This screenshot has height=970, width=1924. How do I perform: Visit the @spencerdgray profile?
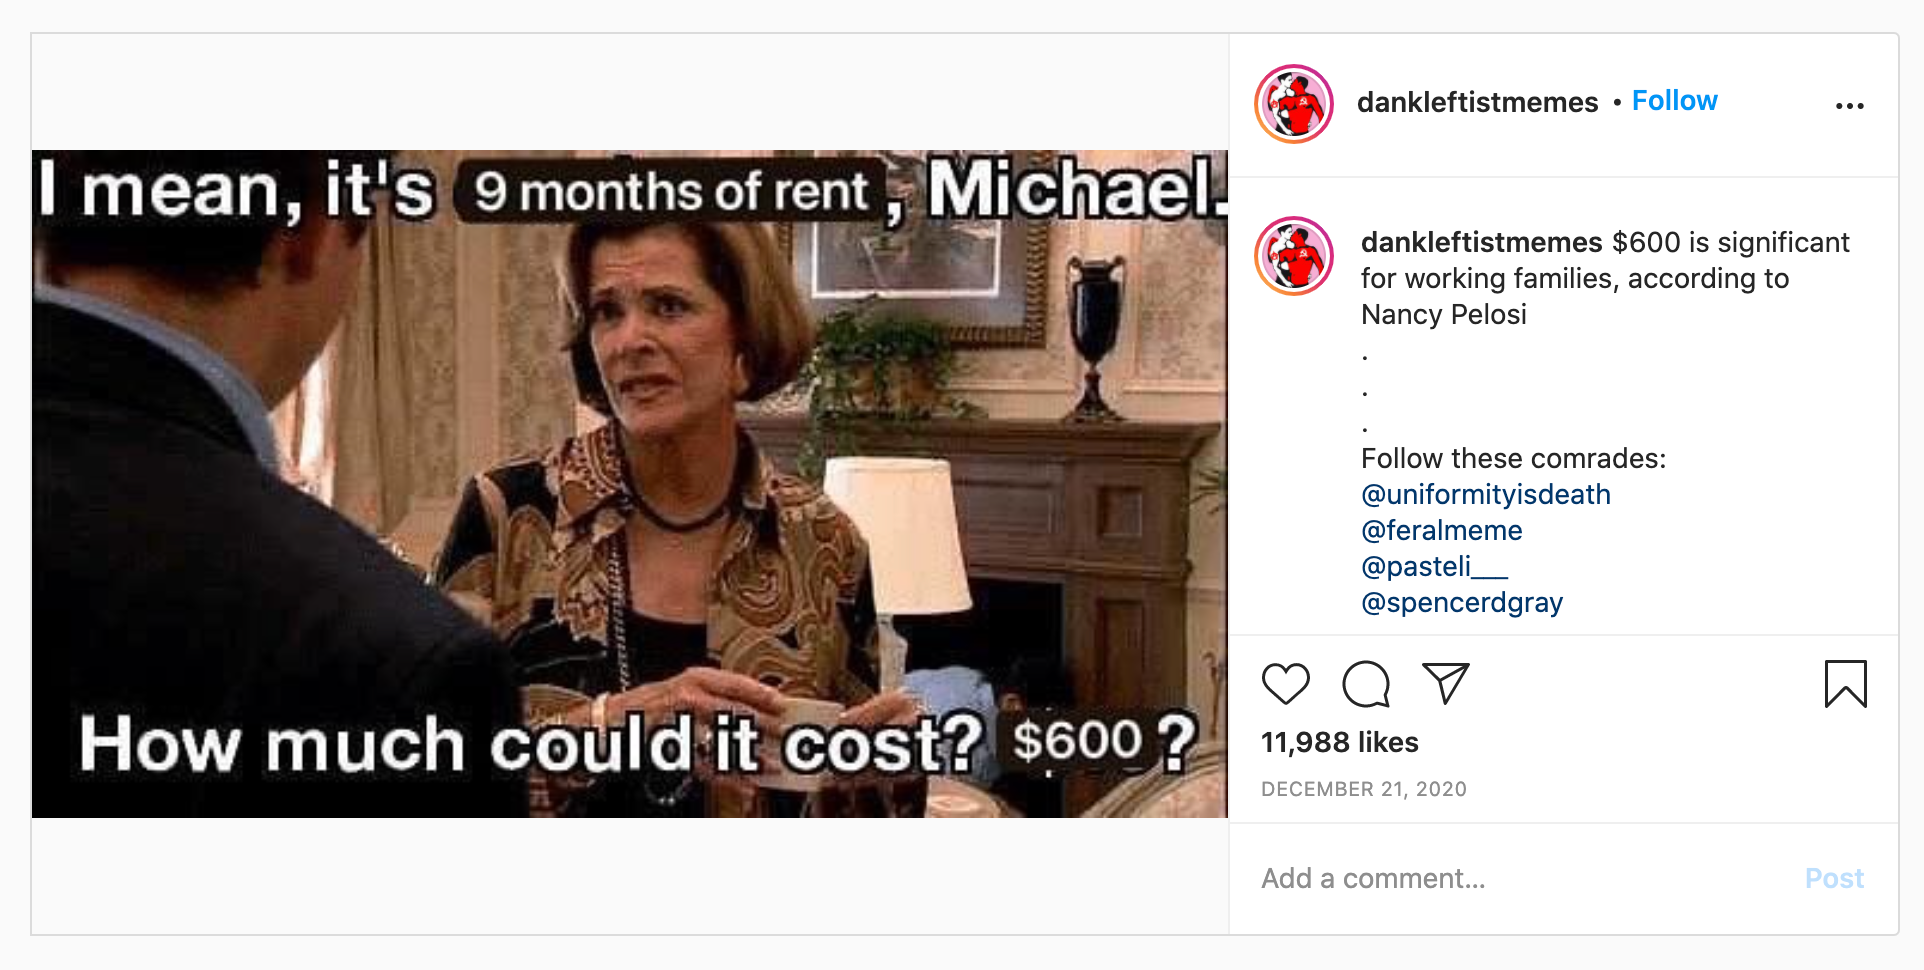tap(1462, 602)
